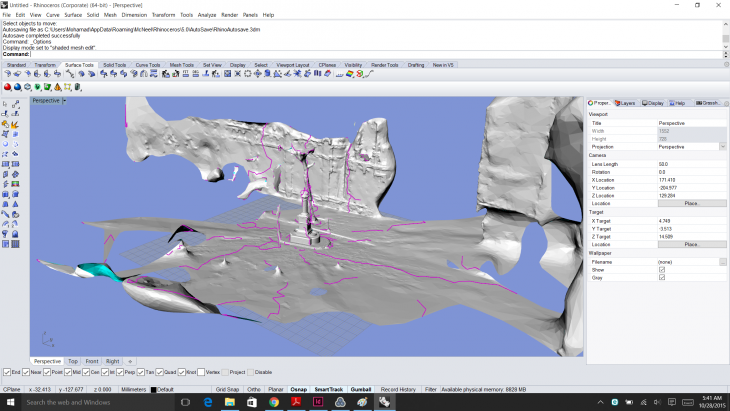Enable the Vertex osnap checkbox
This screenshot has height=411, width=730.
pyautogui.click(x=201, y=372)
